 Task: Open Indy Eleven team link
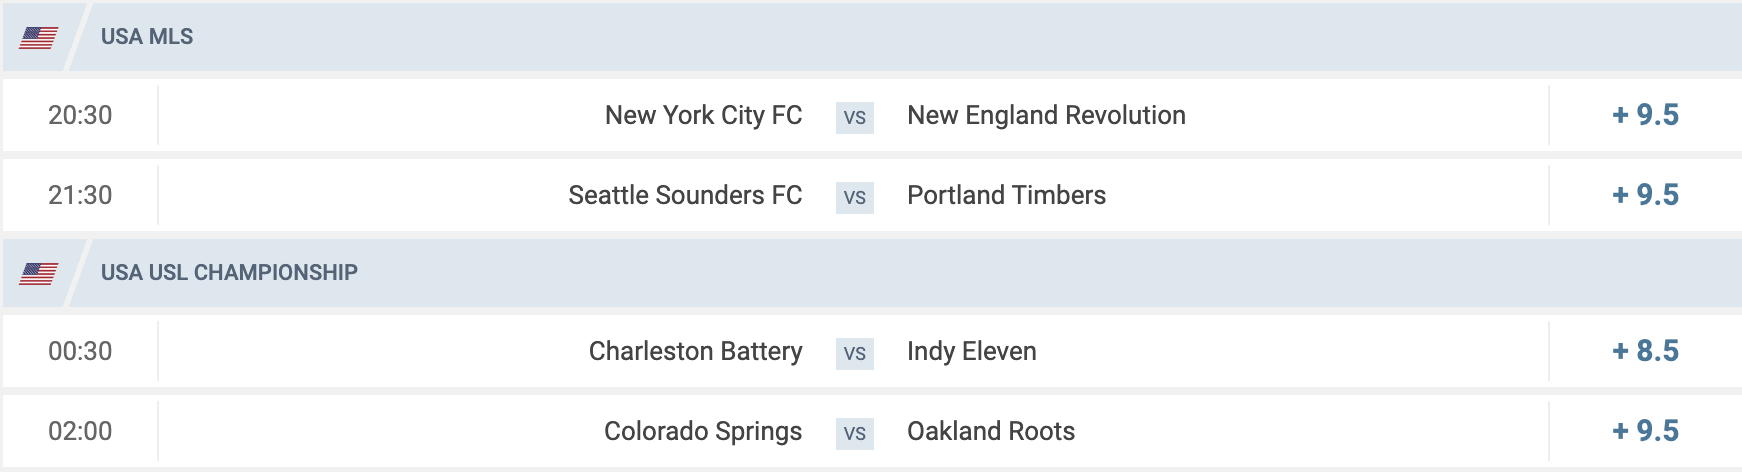click(971, 351)
